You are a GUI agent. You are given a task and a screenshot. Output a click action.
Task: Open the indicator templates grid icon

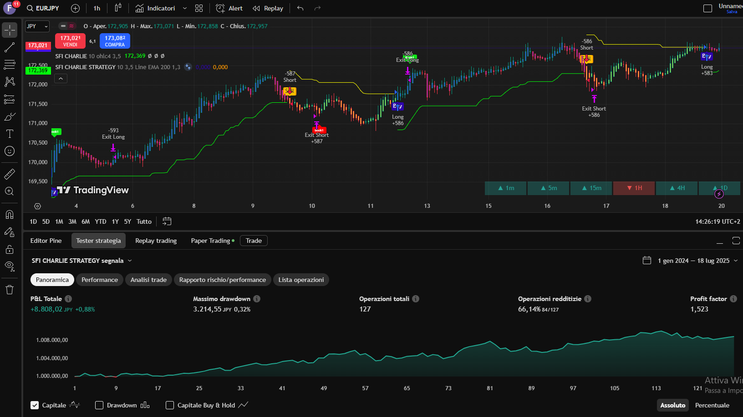click(x=199, y=9)
